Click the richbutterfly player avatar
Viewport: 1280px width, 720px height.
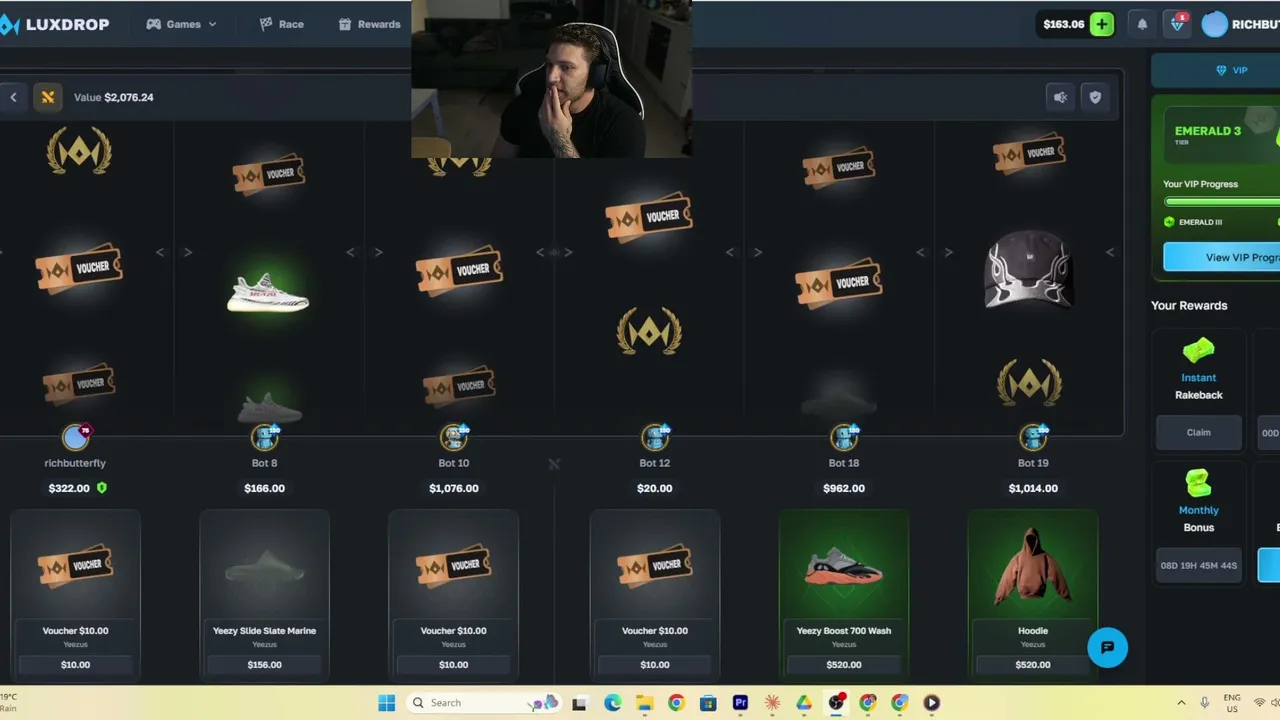click(75, 437)
